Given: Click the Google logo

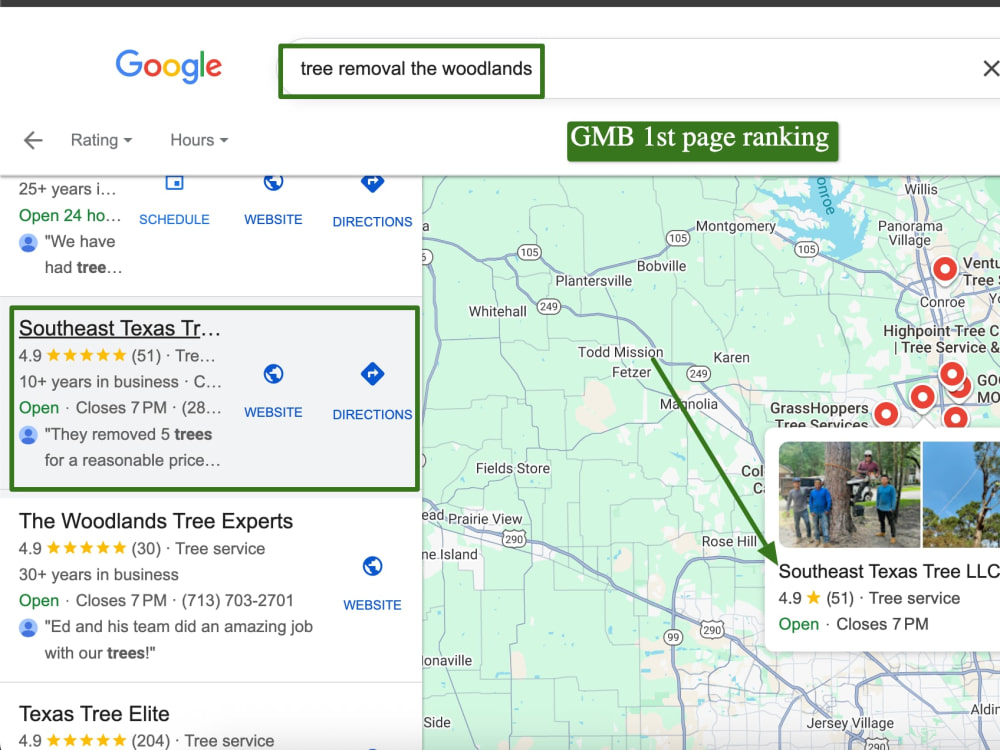Looking at the screenshot, I should (x=168, y=66).
